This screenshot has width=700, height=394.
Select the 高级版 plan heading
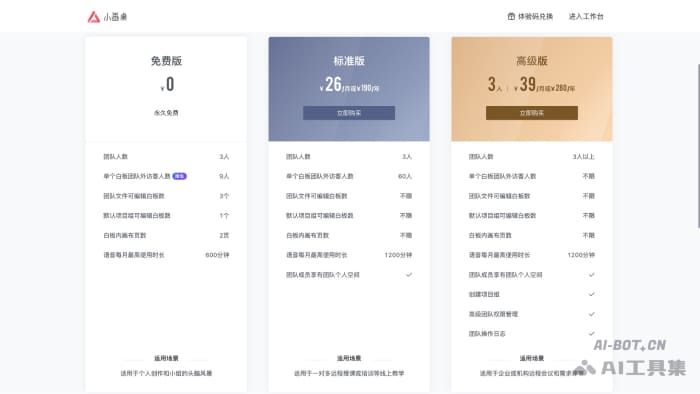532,61
